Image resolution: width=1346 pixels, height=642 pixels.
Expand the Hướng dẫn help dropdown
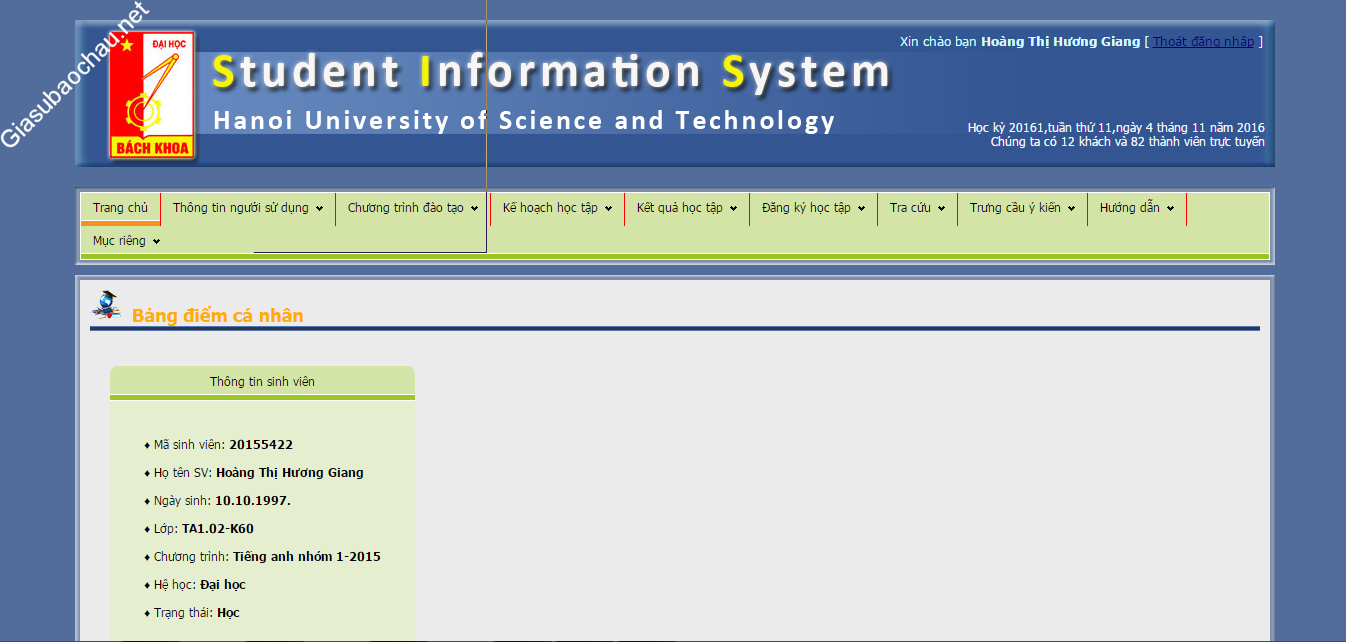click(1136, 208)
